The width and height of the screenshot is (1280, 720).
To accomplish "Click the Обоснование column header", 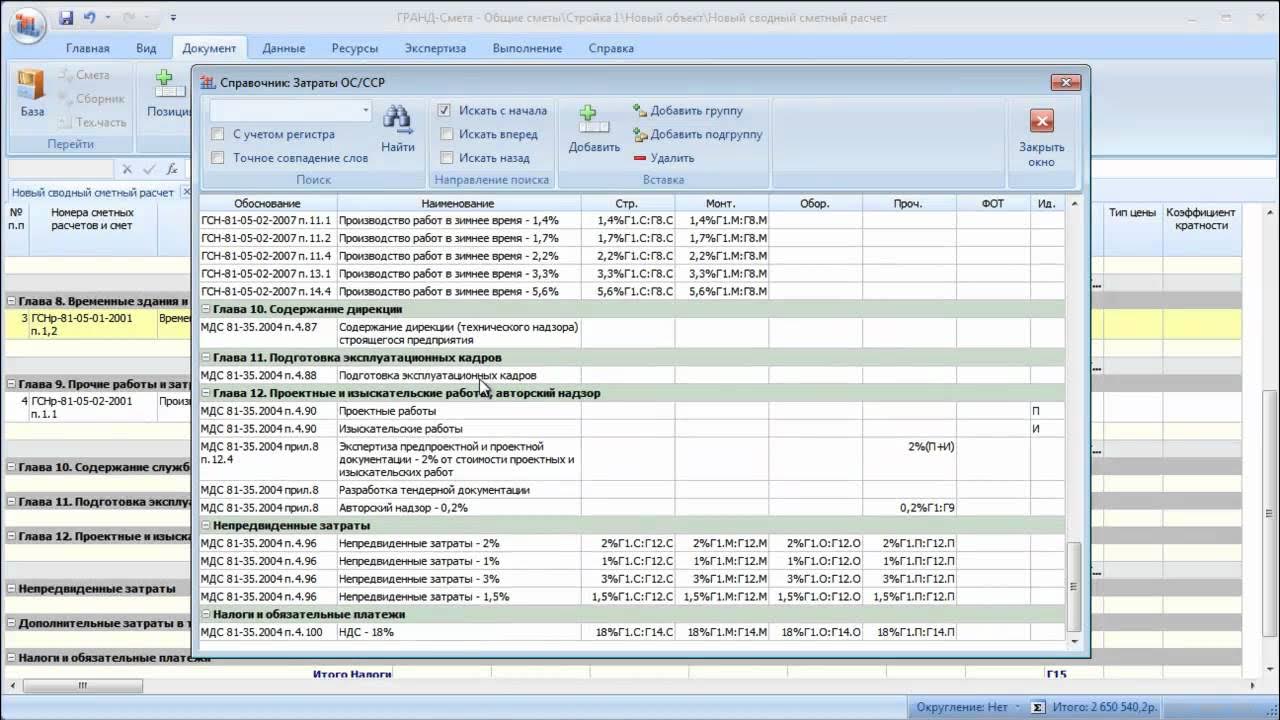I will [268, 203].
